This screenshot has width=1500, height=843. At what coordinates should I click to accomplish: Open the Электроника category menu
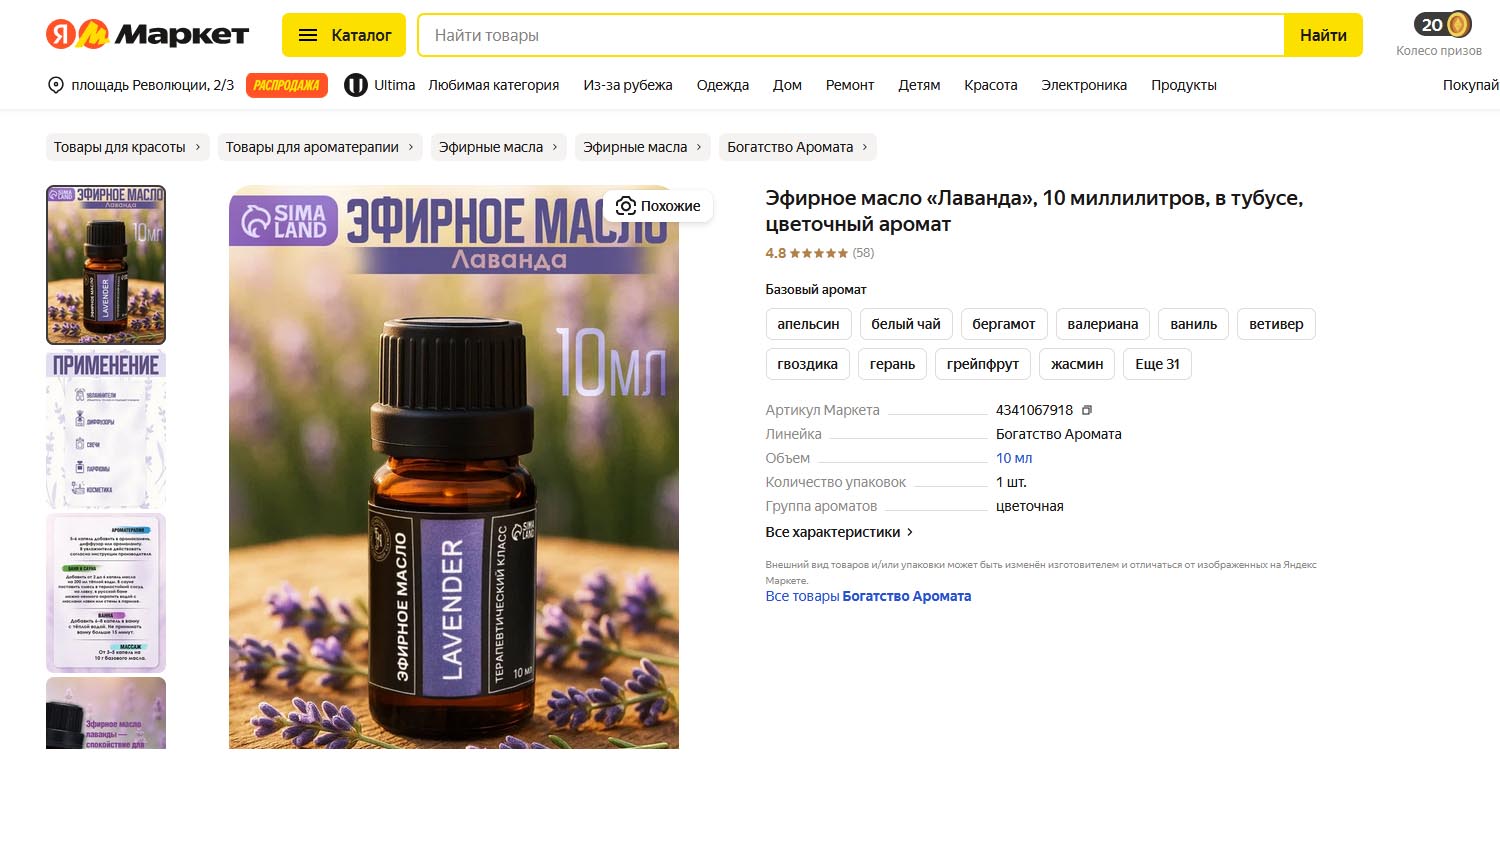(1084, 85)
